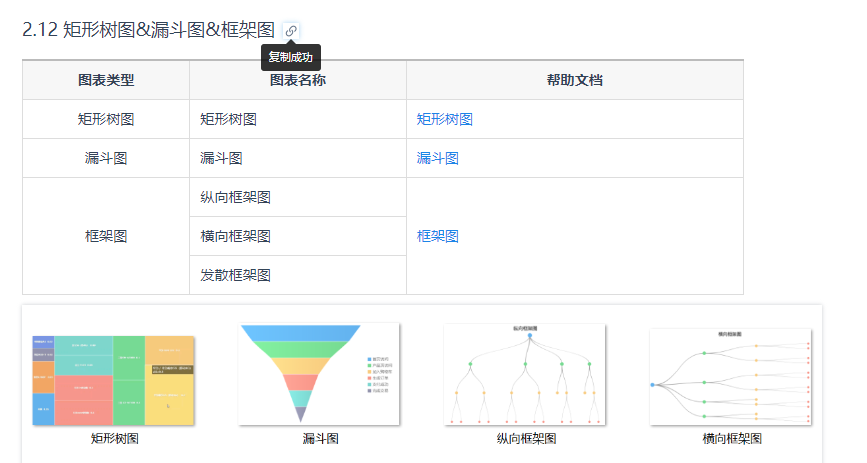Open the horizontal tree 横向框架图 thumbnail
This screenshot has width=867, height=463.
coord(731,376)
